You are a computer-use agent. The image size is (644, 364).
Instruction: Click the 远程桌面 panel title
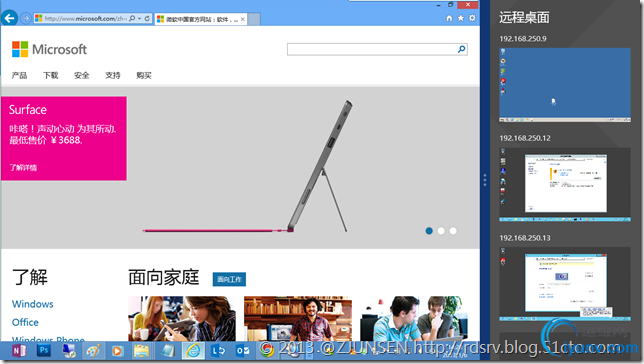point(524,17)
